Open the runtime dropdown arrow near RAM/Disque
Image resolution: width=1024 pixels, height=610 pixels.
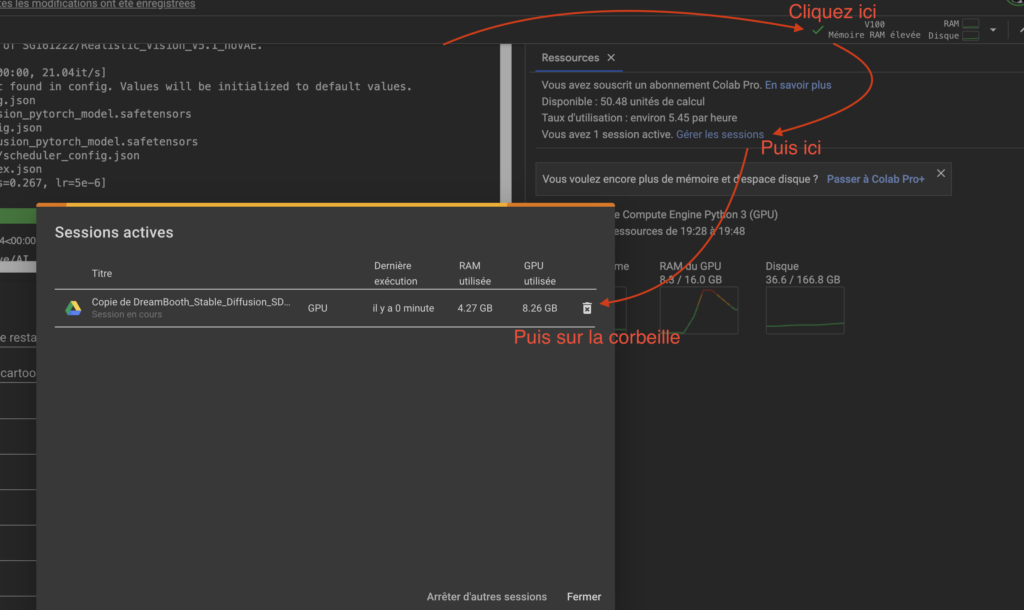click(x=993, y=30)
